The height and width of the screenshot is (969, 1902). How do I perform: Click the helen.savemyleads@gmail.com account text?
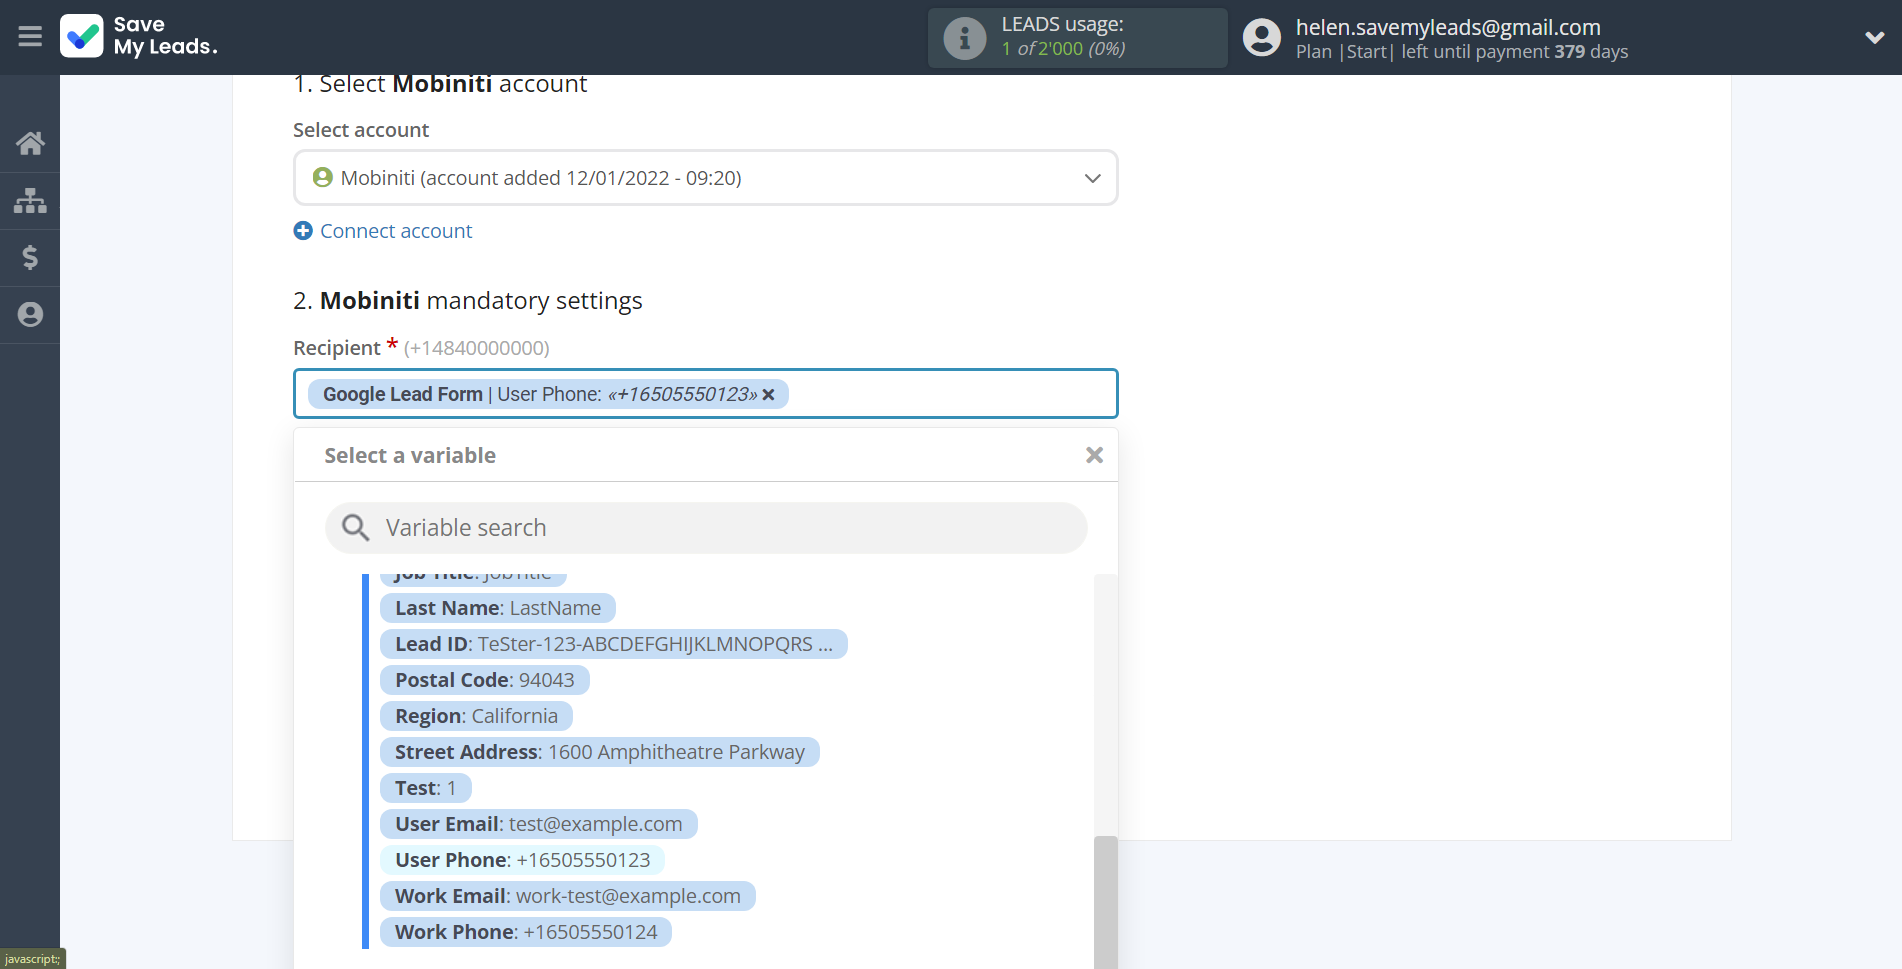[1448, 27]
